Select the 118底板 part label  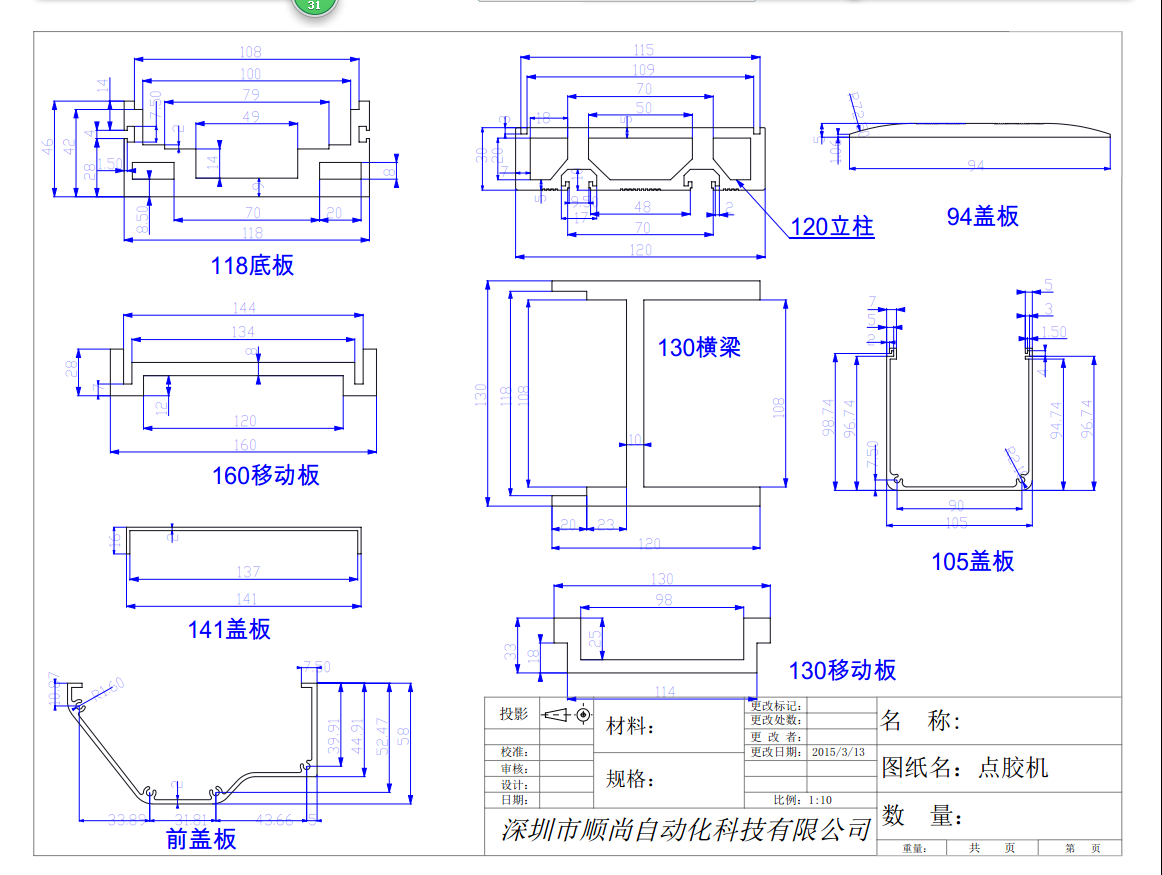pyautogui.click(x=252, y=266)
